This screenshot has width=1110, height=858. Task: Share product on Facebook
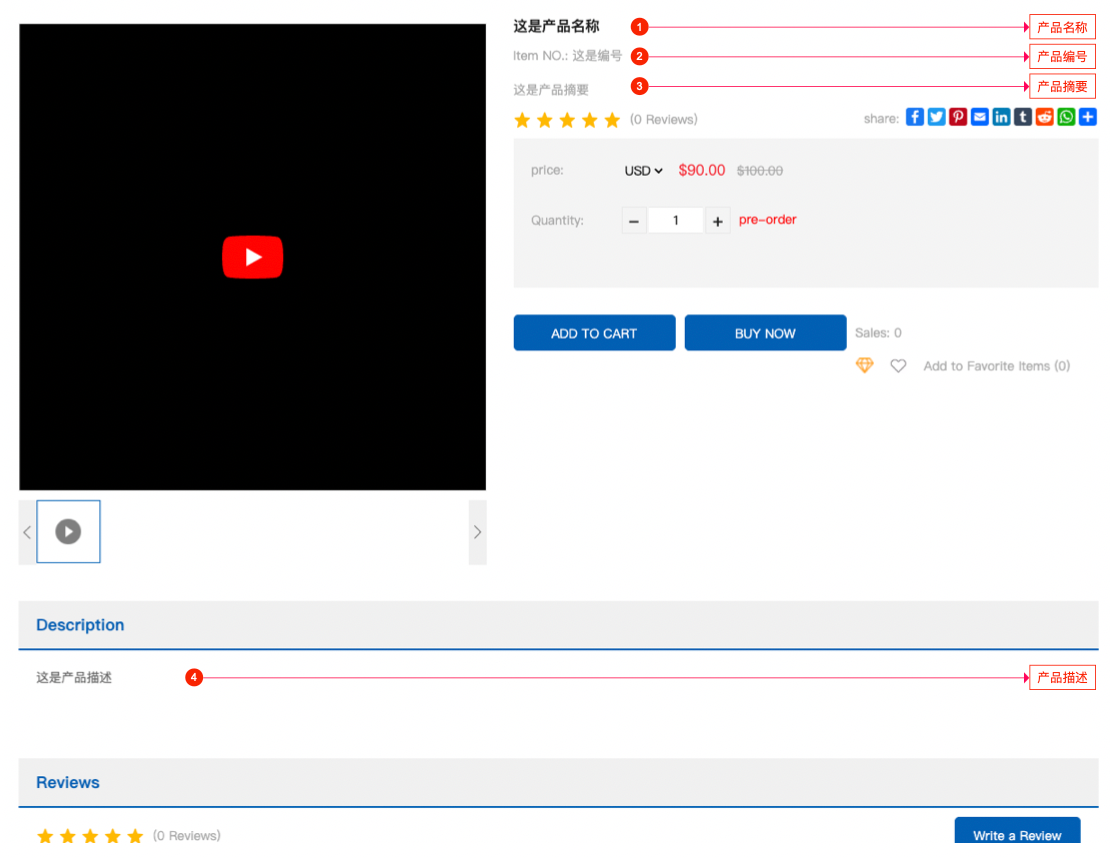915,117
